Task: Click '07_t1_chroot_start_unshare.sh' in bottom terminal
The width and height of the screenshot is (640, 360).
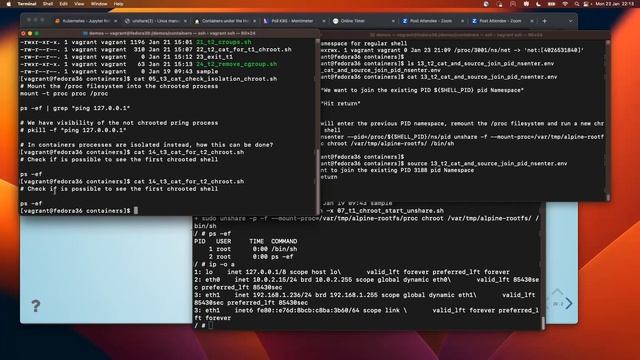Action: coord(390,211)
